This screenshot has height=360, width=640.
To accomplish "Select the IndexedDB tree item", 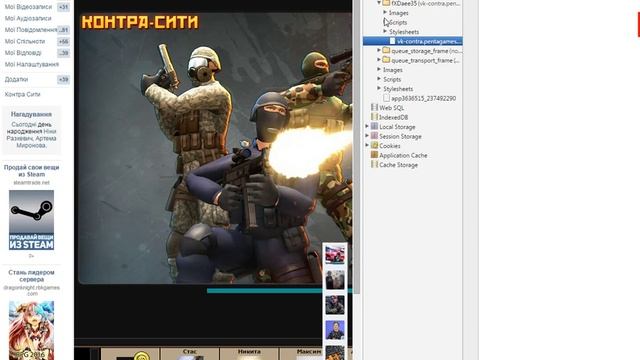I will pos(393,117).
